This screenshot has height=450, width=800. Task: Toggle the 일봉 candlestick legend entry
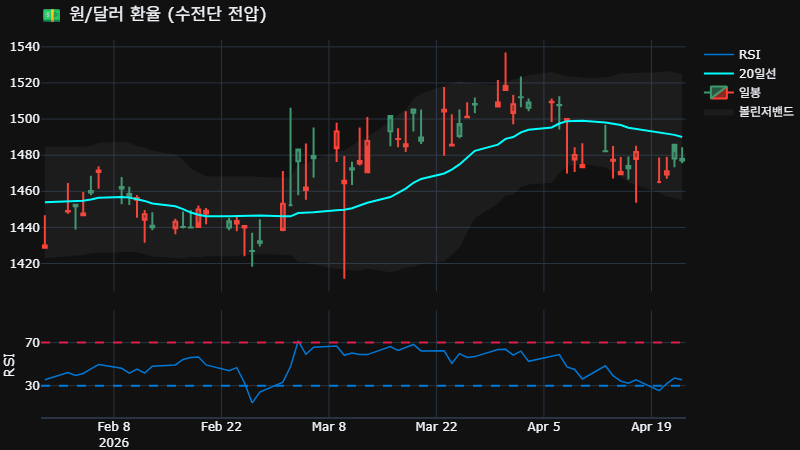[x=733, y=92]
